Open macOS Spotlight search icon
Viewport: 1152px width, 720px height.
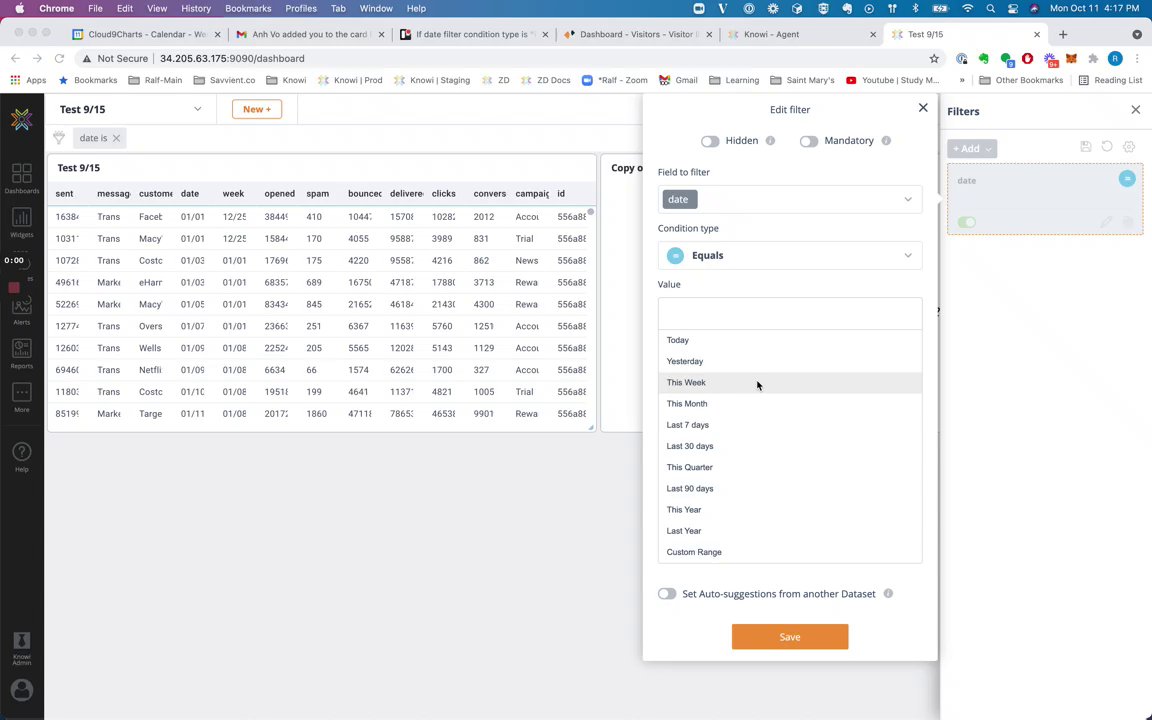click(x=990, y=9)
